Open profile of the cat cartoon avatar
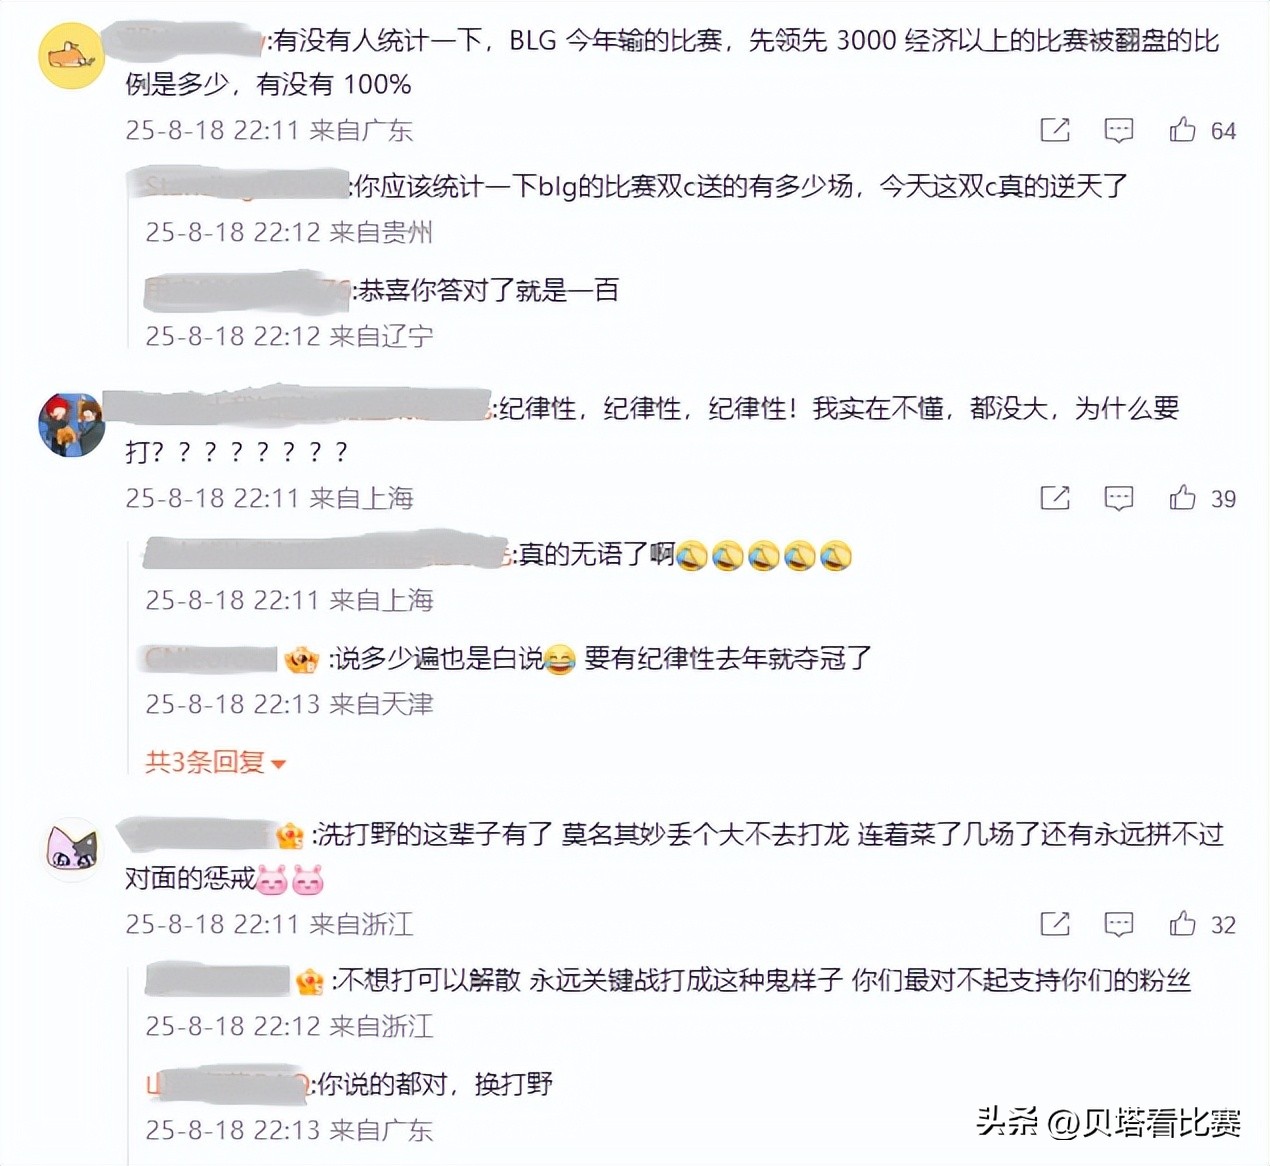This screenshot has width=1270, height=1166. point(71,850)
